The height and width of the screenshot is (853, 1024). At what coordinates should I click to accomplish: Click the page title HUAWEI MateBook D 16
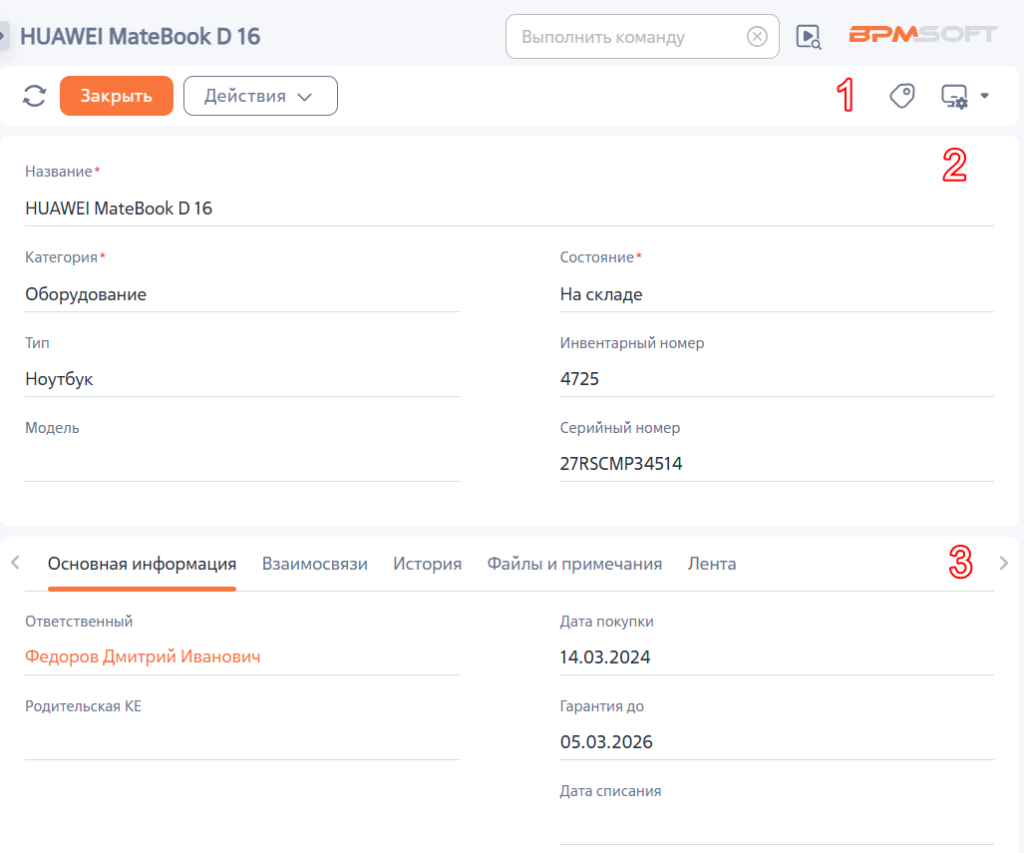tap(140, 37)
